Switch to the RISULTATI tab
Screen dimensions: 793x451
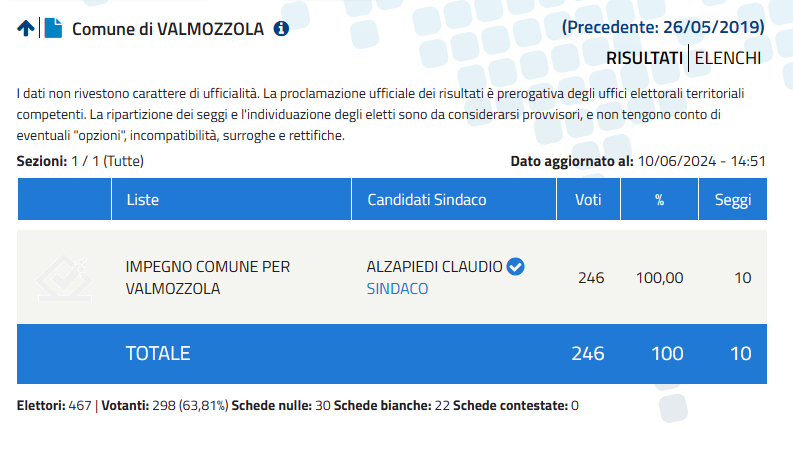click(x=644, y=58)
